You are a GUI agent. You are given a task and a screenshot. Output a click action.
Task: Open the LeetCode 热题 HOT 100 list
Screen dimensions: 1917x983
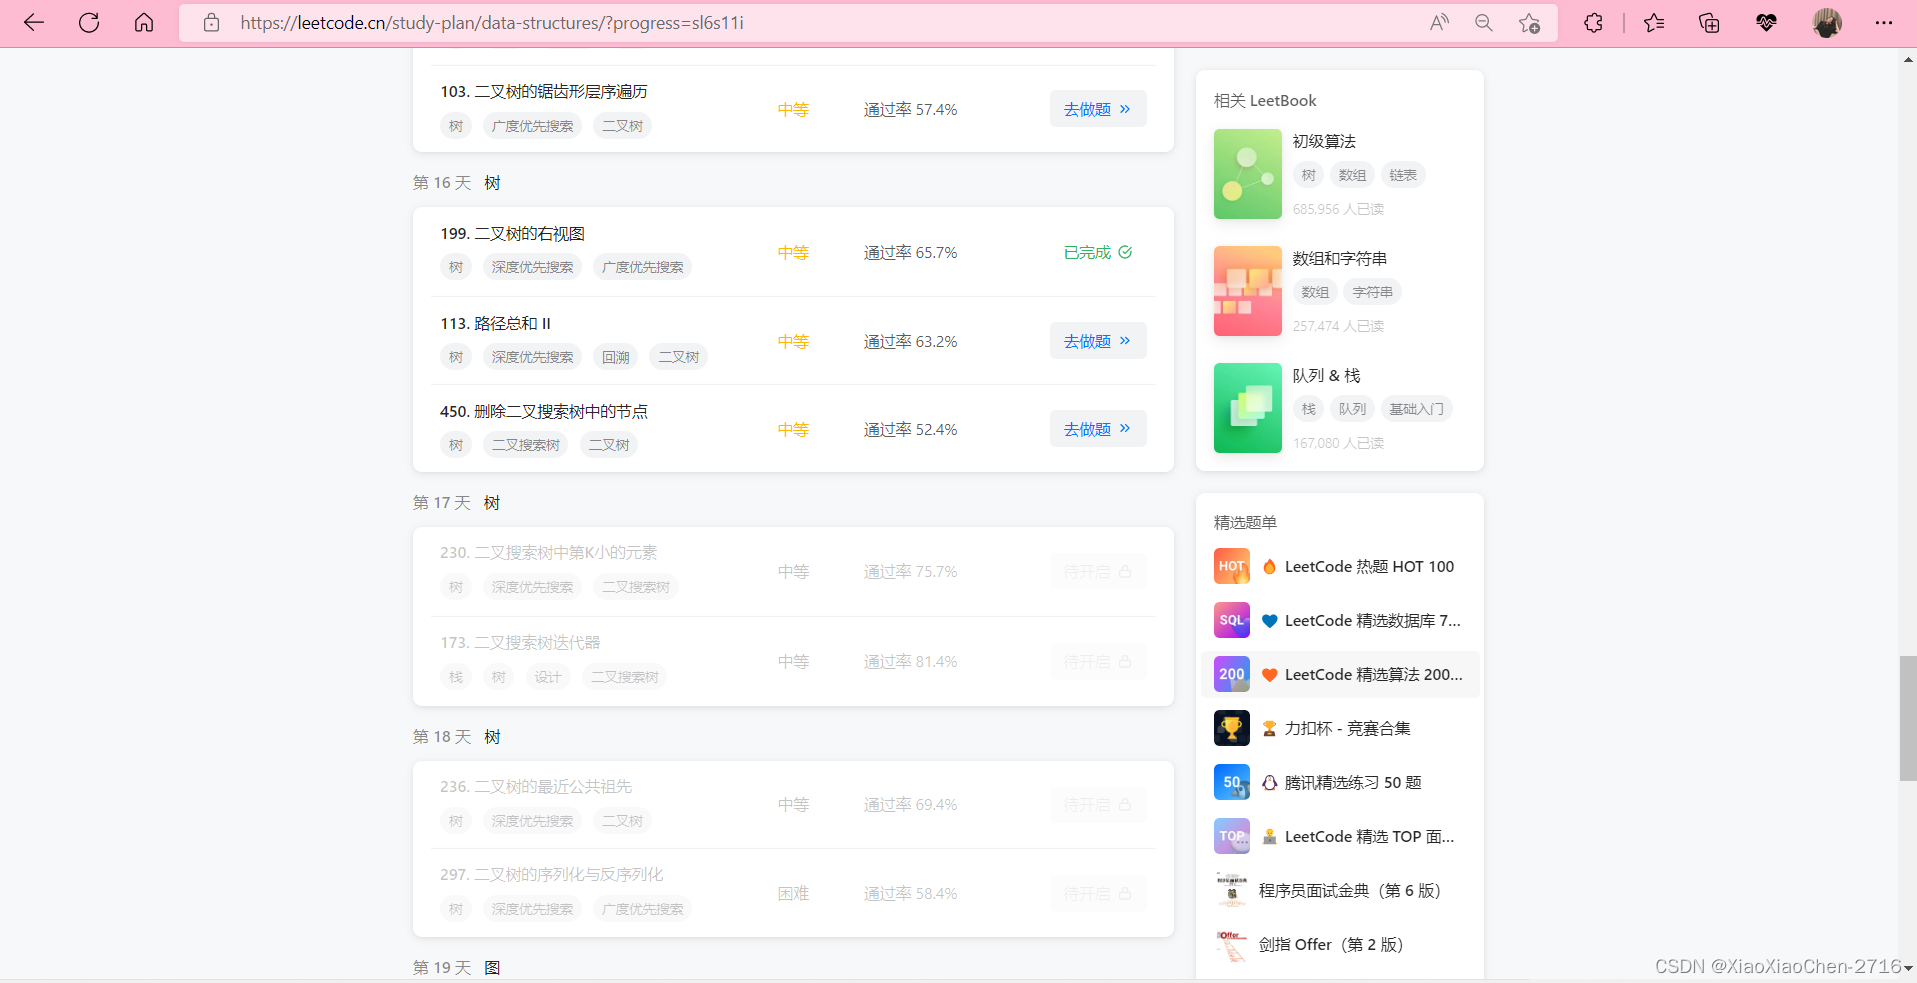coord(1368,566)
